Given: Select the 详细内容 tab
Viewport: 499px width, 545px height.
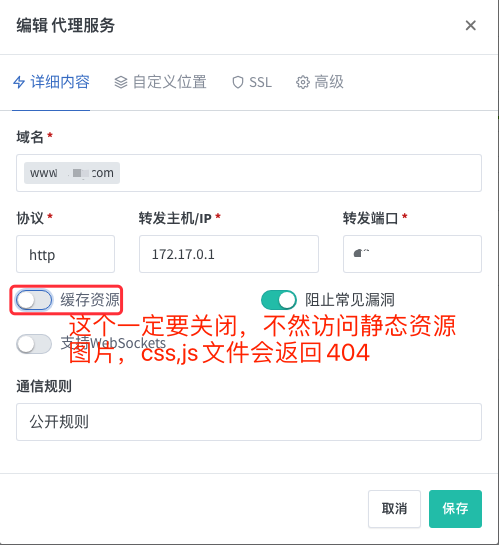Looking at the screenshot, I should 51,82.
